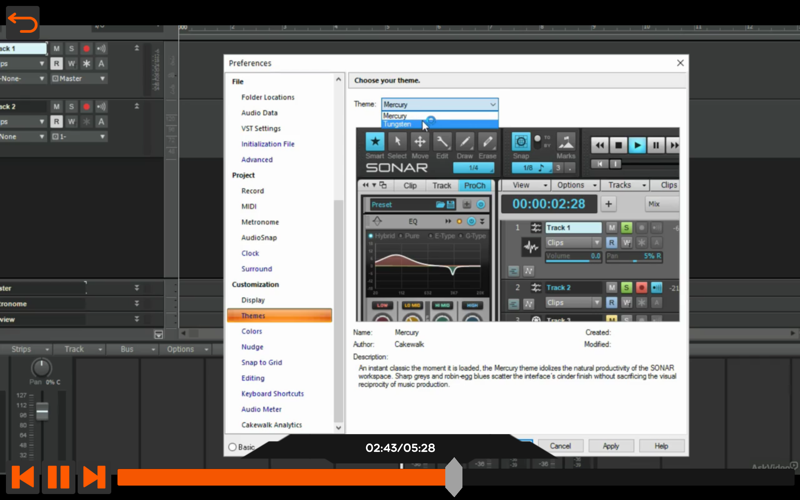This screenshot has height=500, width=800.
Task: Click the preferences category list scroll-up arrow
Action: pos(338,80)
